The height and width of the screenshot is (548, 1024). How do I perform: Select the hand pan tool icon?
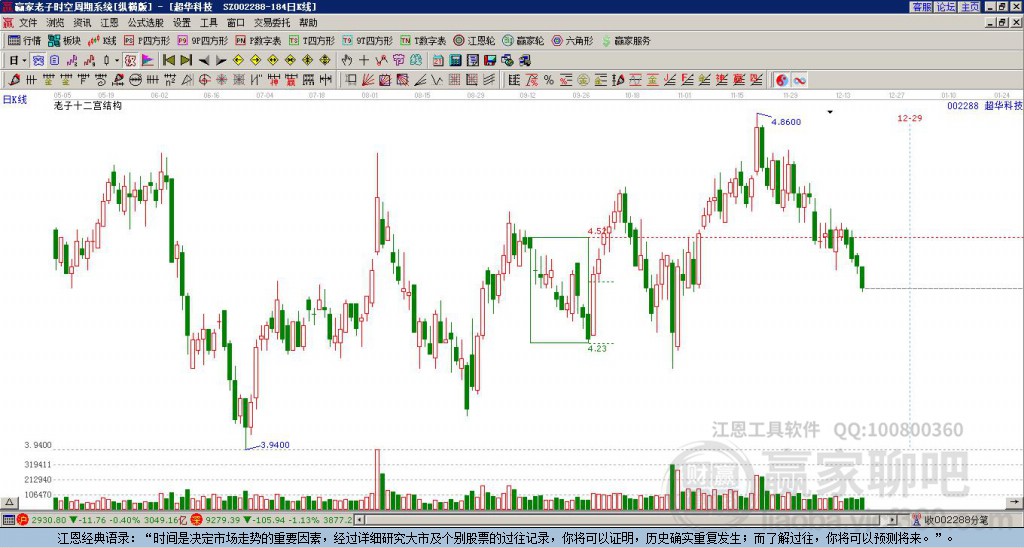tap(347, 61)
